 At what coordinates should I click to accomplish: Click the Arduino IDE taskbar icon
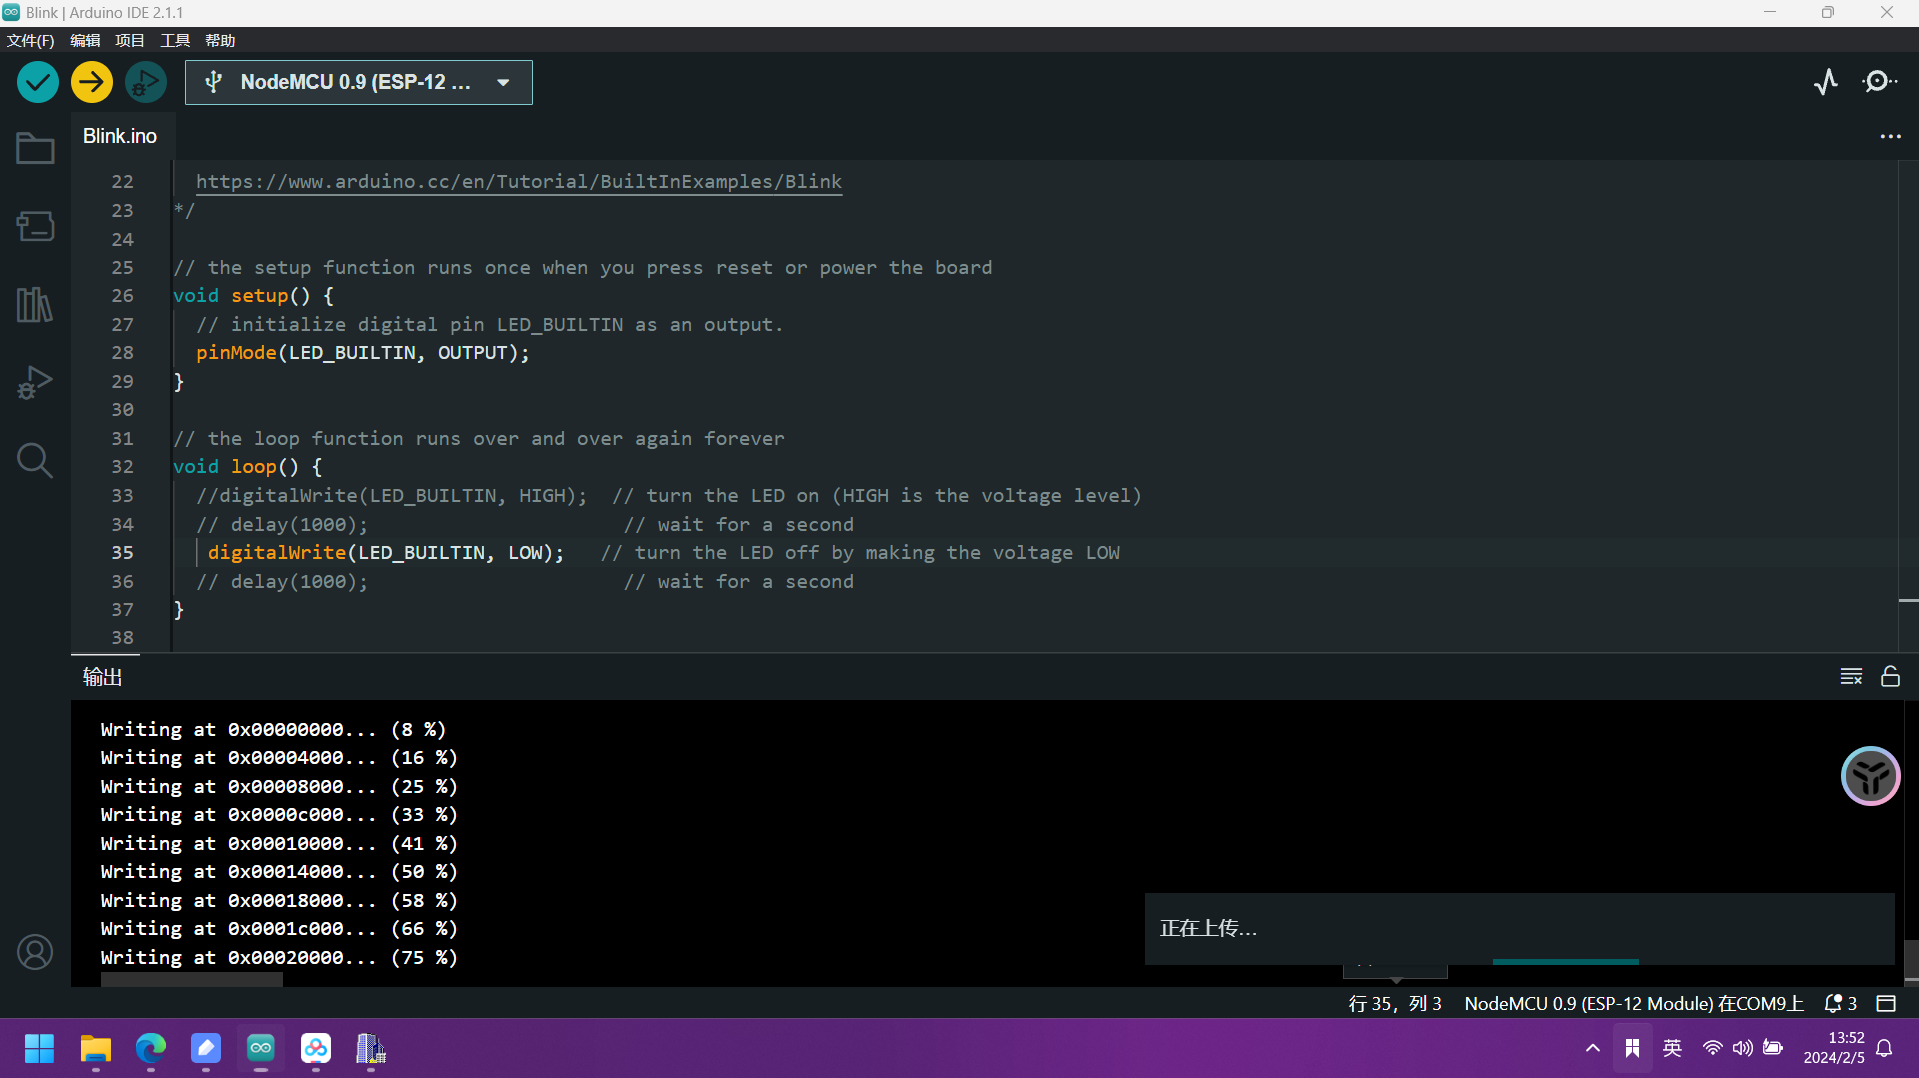(x=261, y=1048)
